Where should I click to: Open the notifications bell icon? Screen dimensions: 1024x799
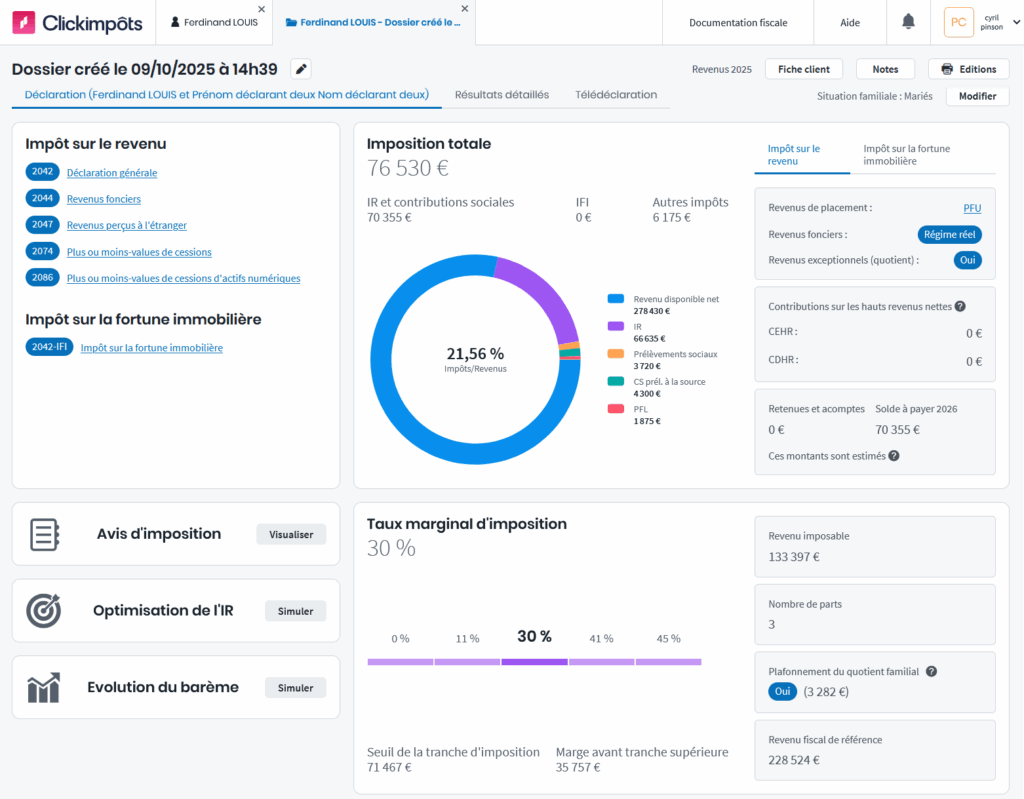click(x=908, y=22)
